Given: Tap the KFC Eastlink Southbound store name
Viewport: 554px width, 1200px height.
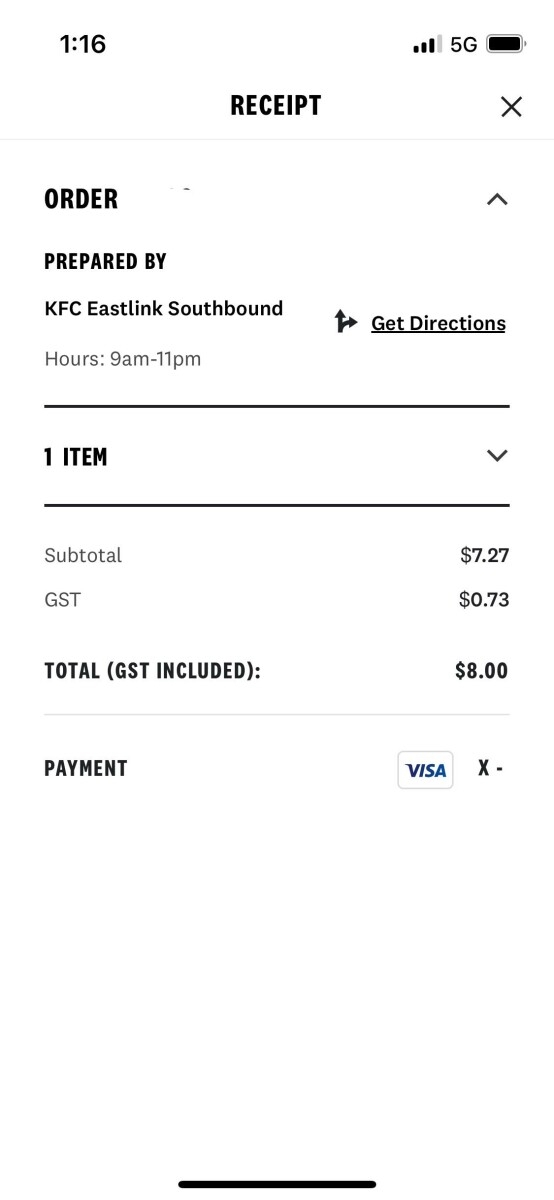Looking at the screenshot, I should pyautogui.click(x=164, y=308).
